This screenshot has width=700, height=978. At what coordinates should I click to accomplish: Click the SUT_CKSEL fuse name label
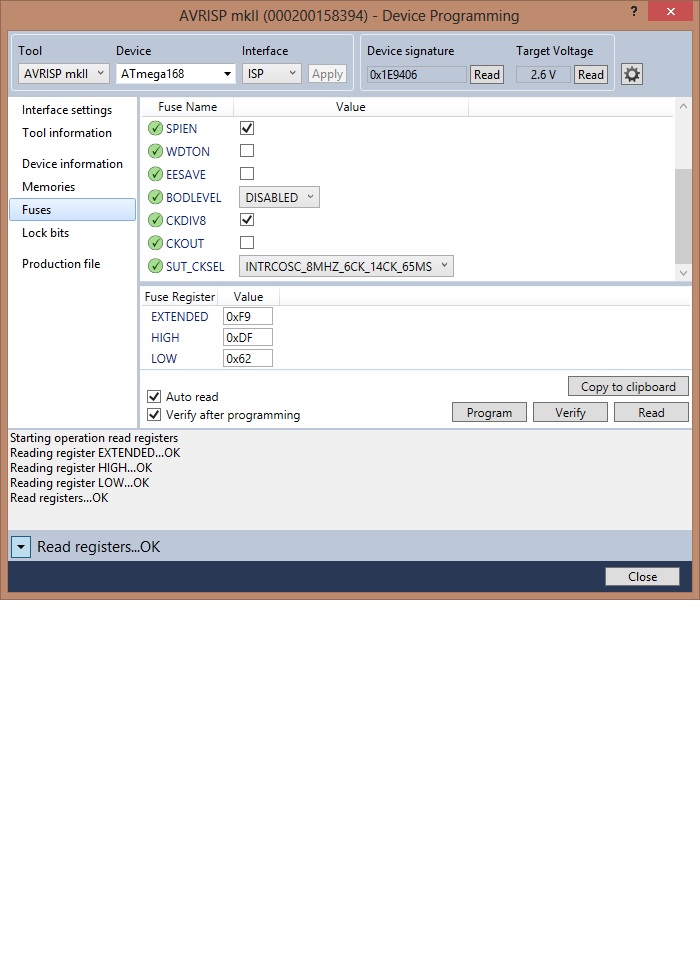coord(195,266)
